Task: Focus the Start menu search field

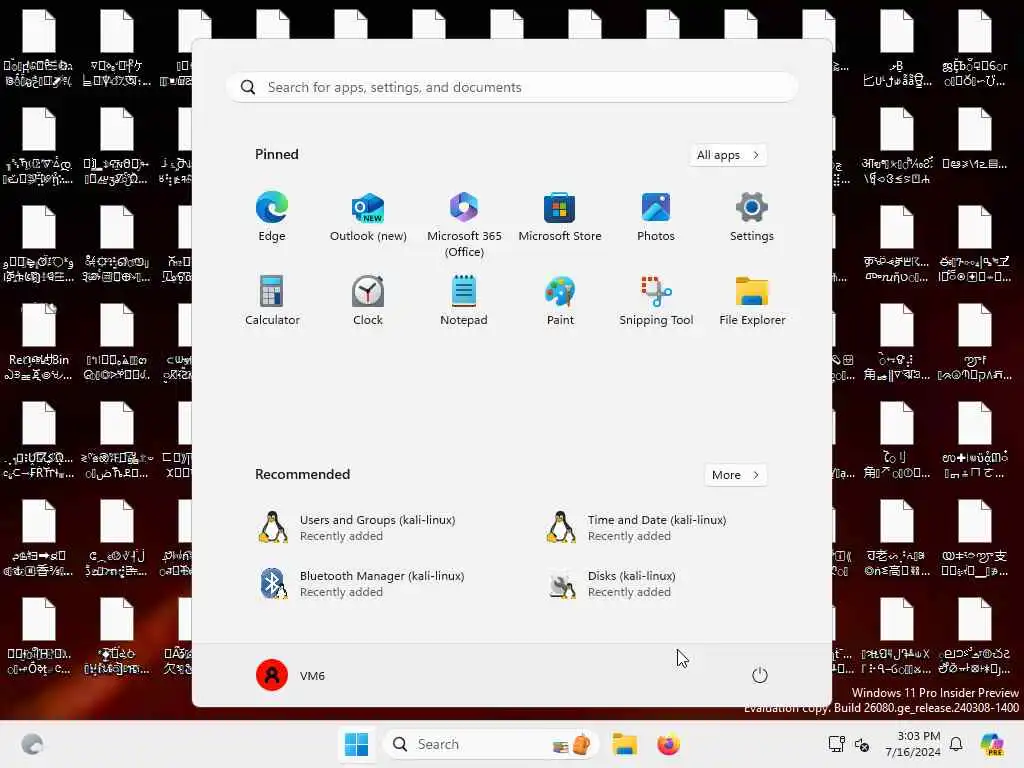Action: coord(512,87)
